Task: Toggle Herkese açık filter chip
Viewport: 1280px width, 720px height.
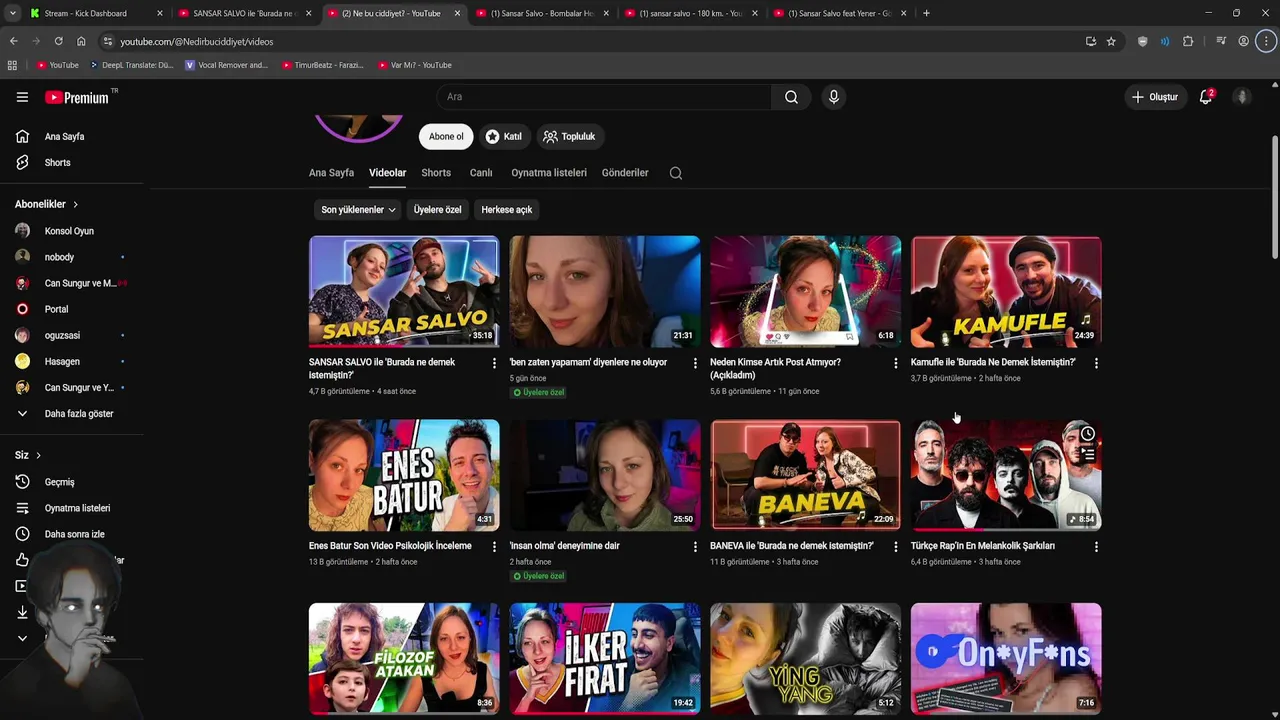Action: click(x=506, y=210)
